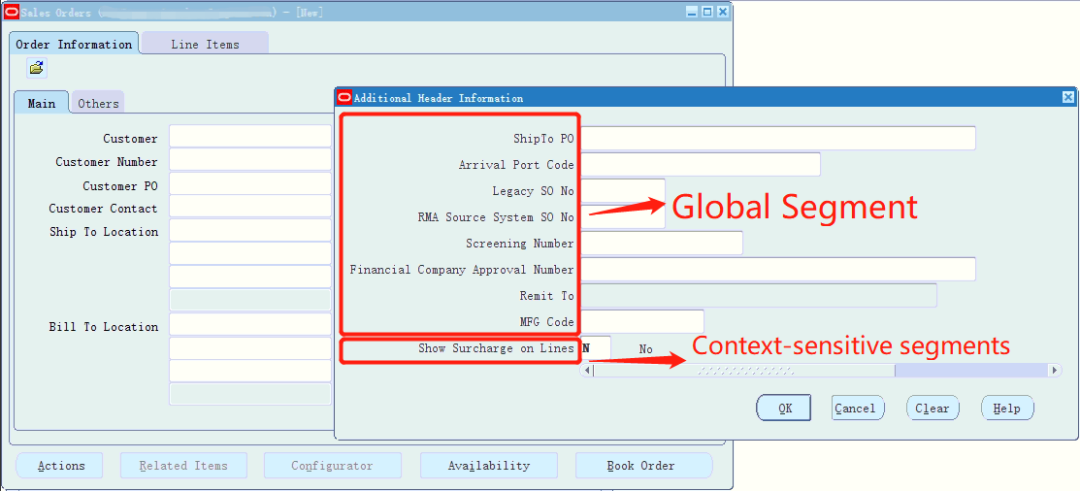Open Help from the dialog
Viewport: 1080px width, 491px height.
[x=1007, y=408]
